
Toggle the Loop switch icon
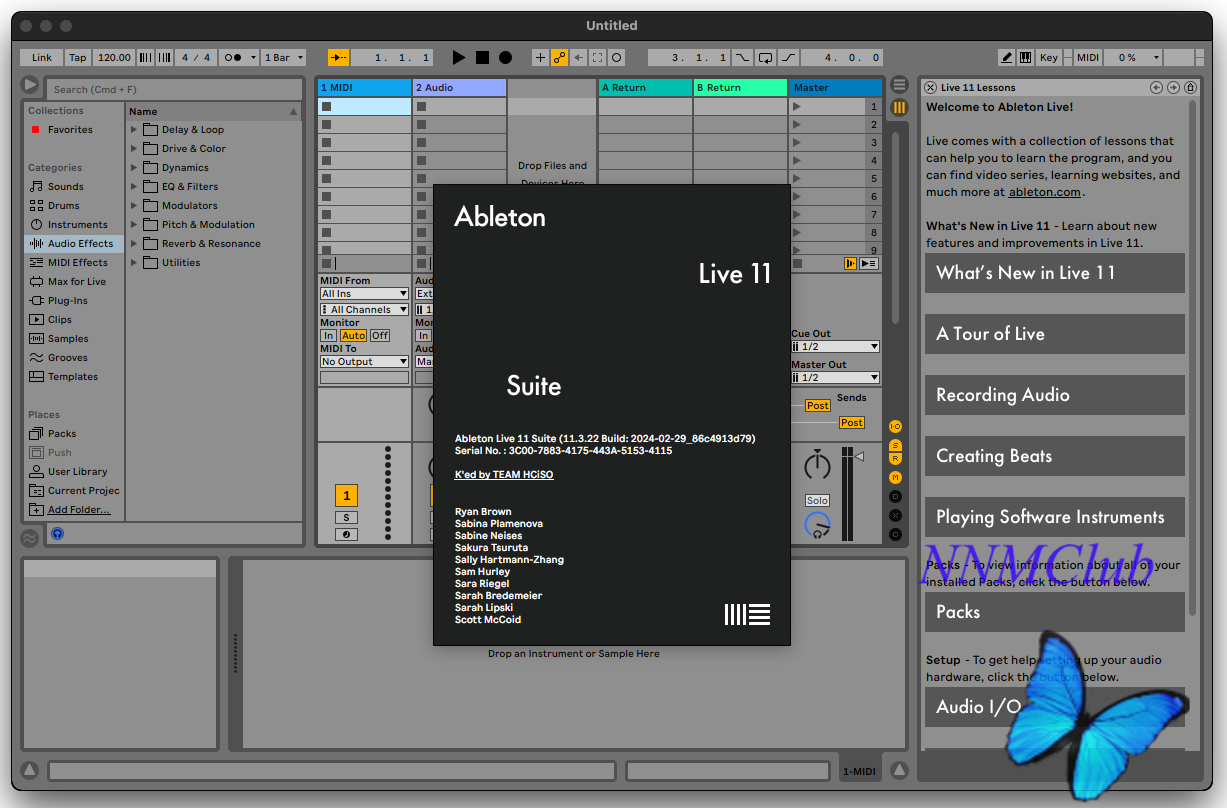coord(766,58)
